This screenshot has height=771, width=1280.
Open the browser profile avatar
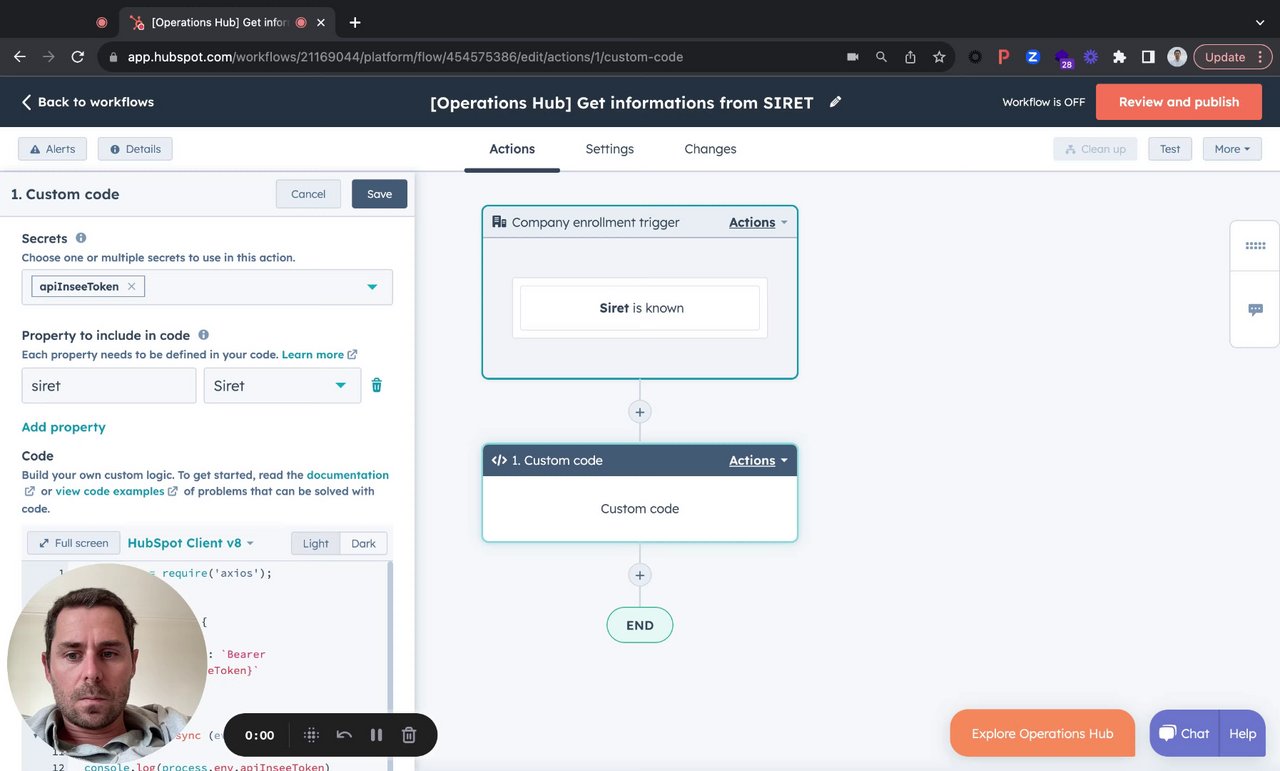coord(1177,57)
